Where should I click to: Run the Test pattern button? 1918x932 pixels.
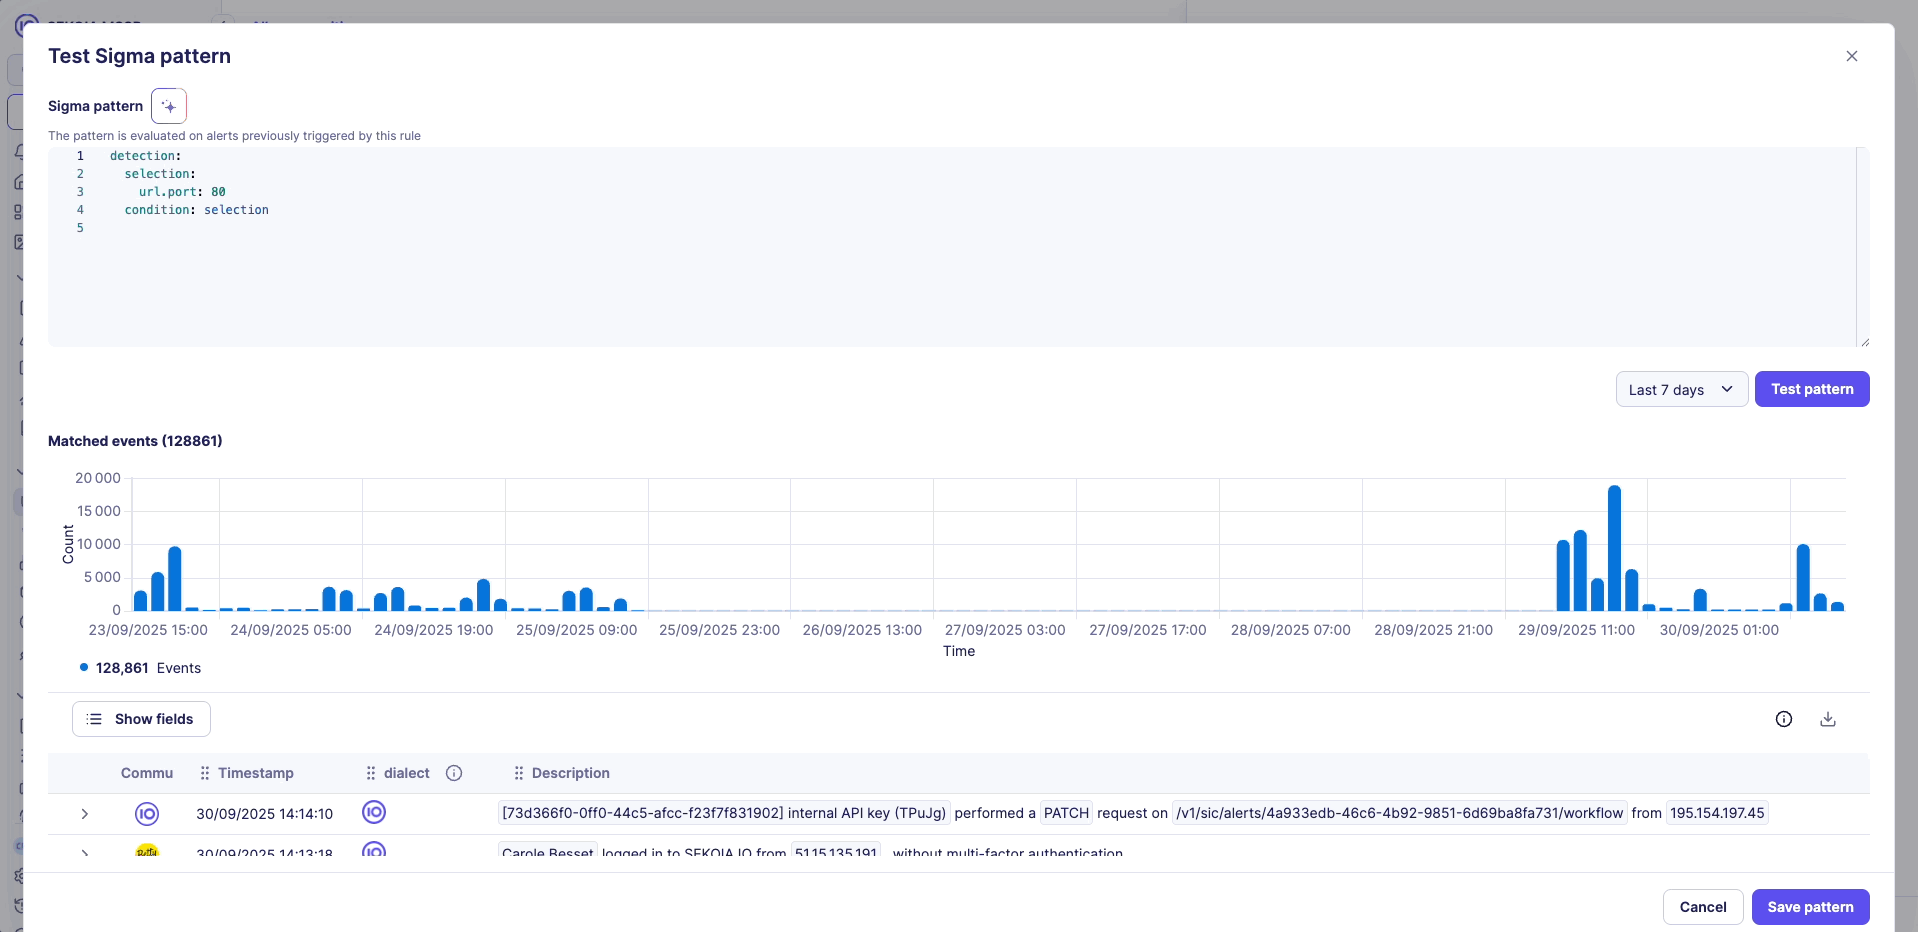pyautogui.click(x=1811, y=389)
